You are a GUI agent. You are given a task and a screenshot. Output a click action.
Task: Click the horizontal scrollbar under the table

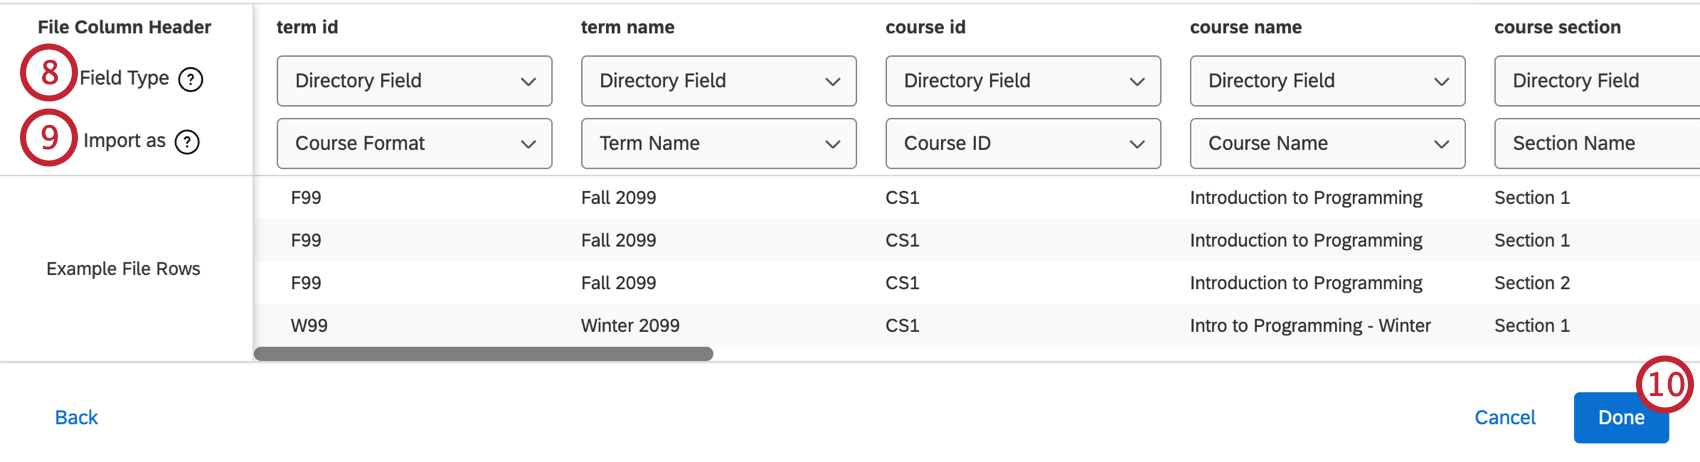483,354
